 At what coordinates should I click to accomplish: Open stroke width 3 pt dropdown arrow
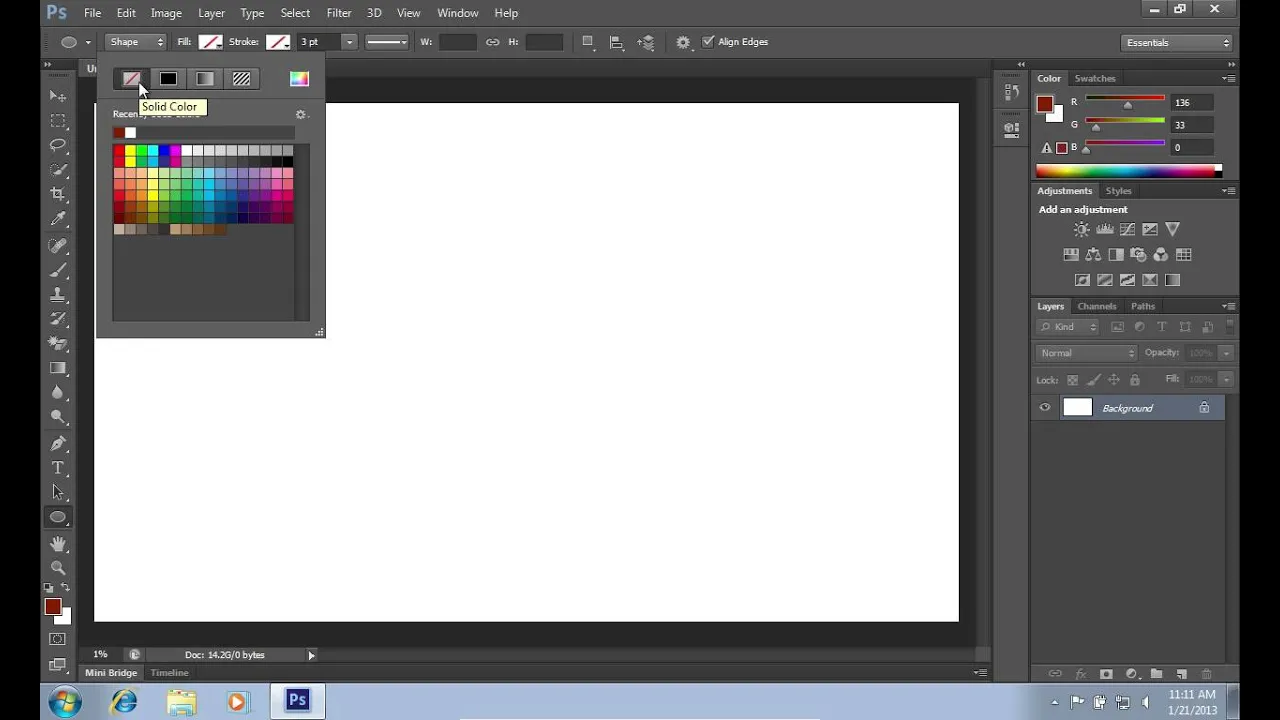(x=349, y=42)
